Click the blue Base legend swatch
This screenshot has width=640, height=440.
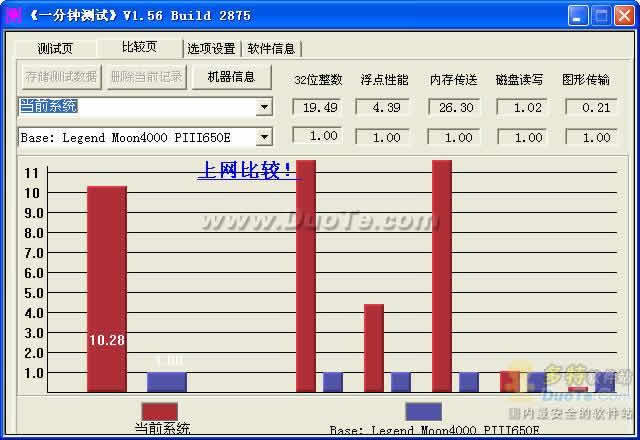tap(423, 411)
